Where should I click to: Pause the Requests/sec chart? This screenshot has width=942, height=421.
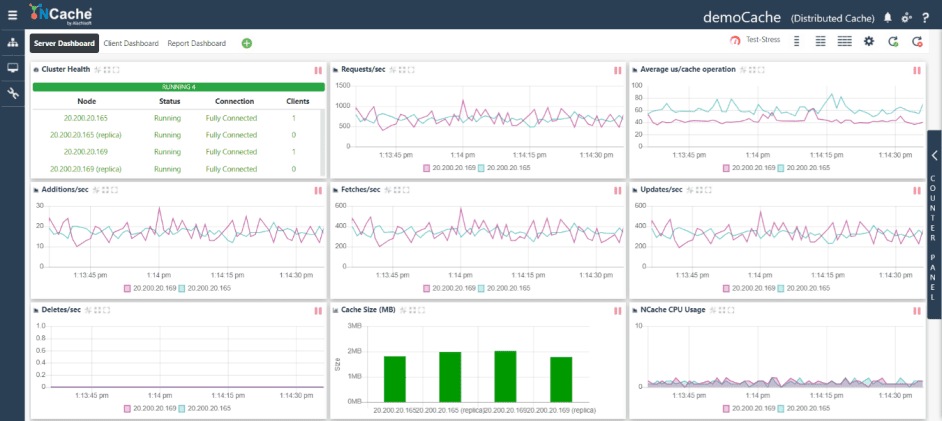click(618, 70)
